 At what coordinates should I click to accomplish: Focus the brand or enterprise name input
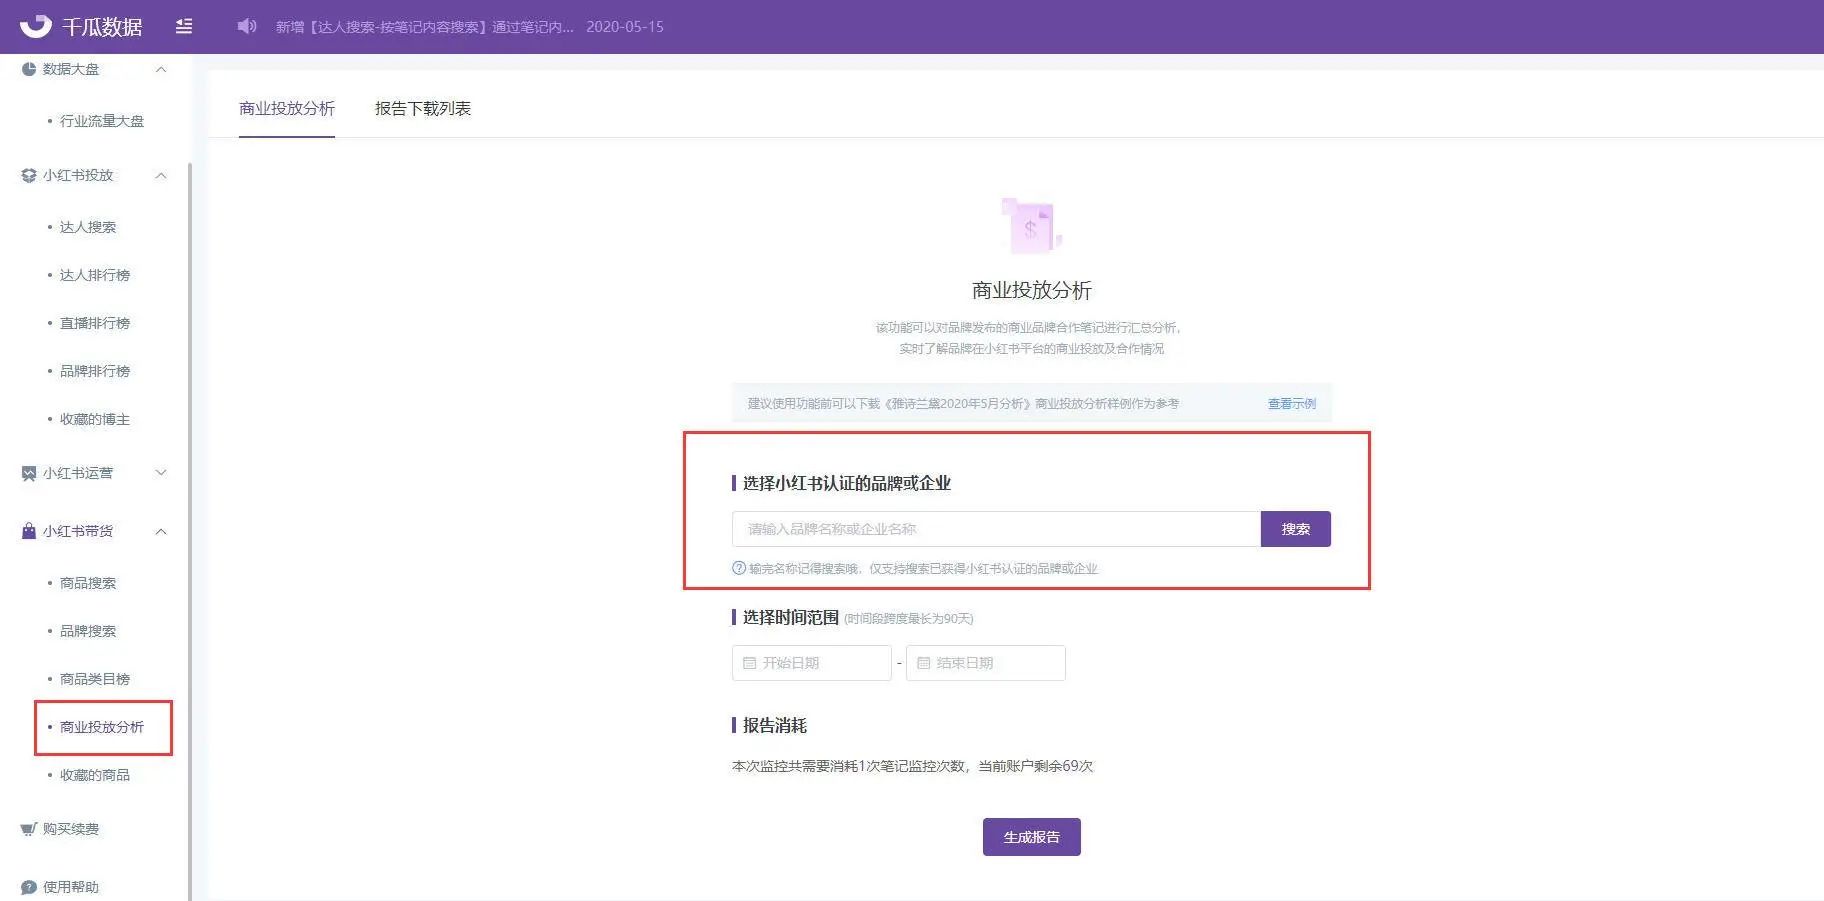click(996, 529)
